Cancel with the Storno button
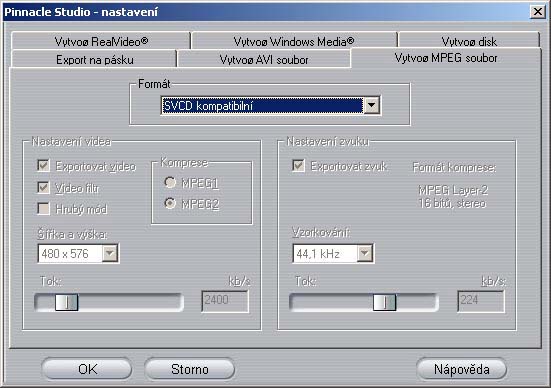 tap(189, 369)
